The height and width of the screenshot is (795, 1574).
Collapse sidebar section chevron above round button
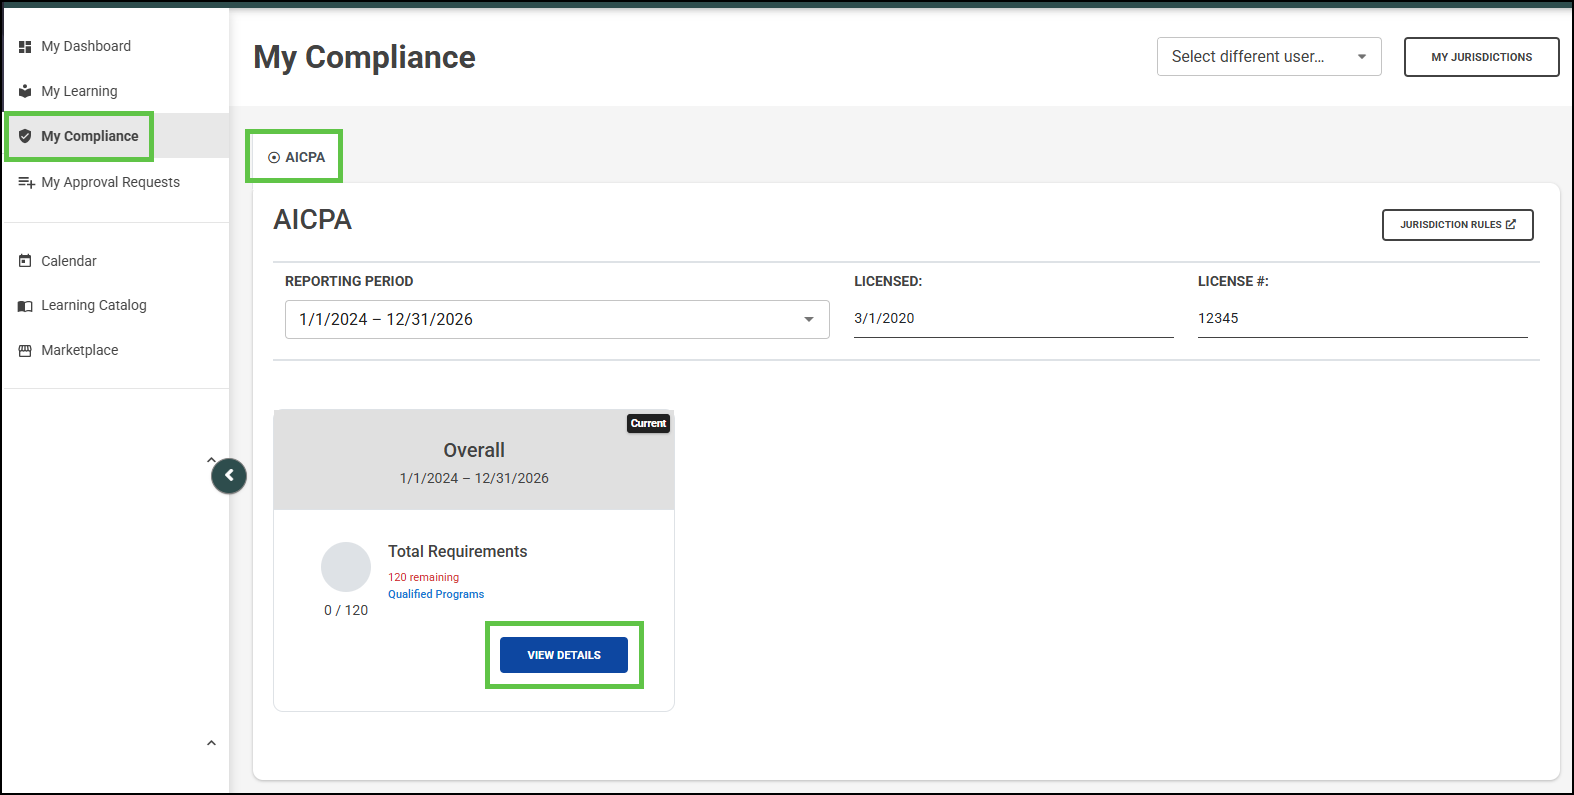[211, 460]
